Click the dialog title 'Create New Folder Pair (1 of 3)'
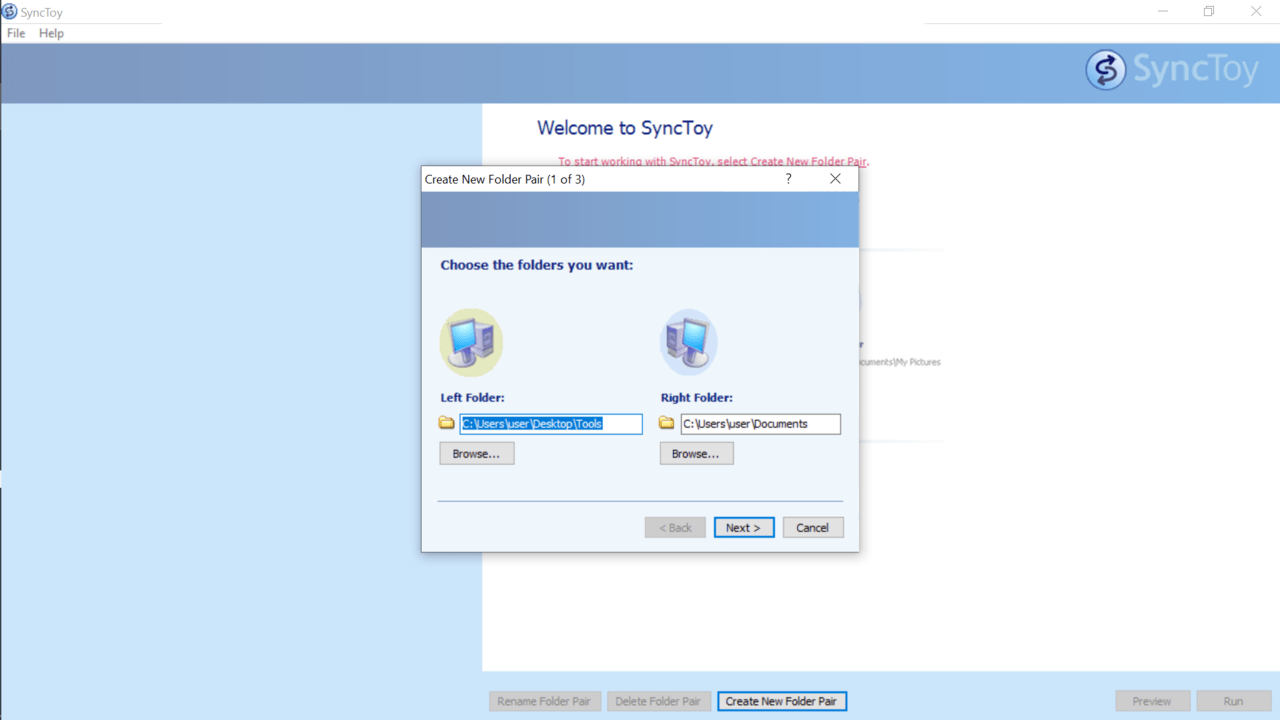Viewport: 1280px width, 720px height. 505,179
